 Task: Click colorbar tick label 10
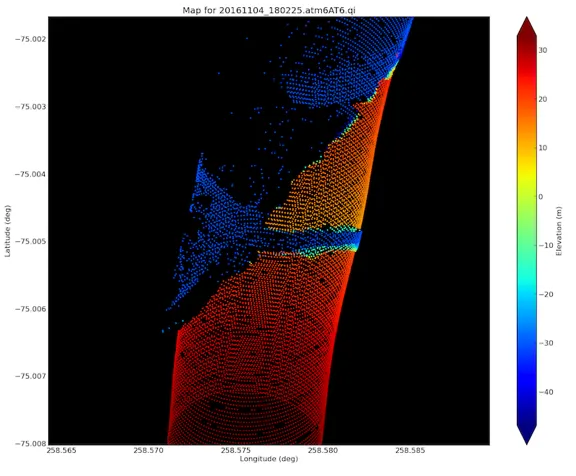(543, 148)
